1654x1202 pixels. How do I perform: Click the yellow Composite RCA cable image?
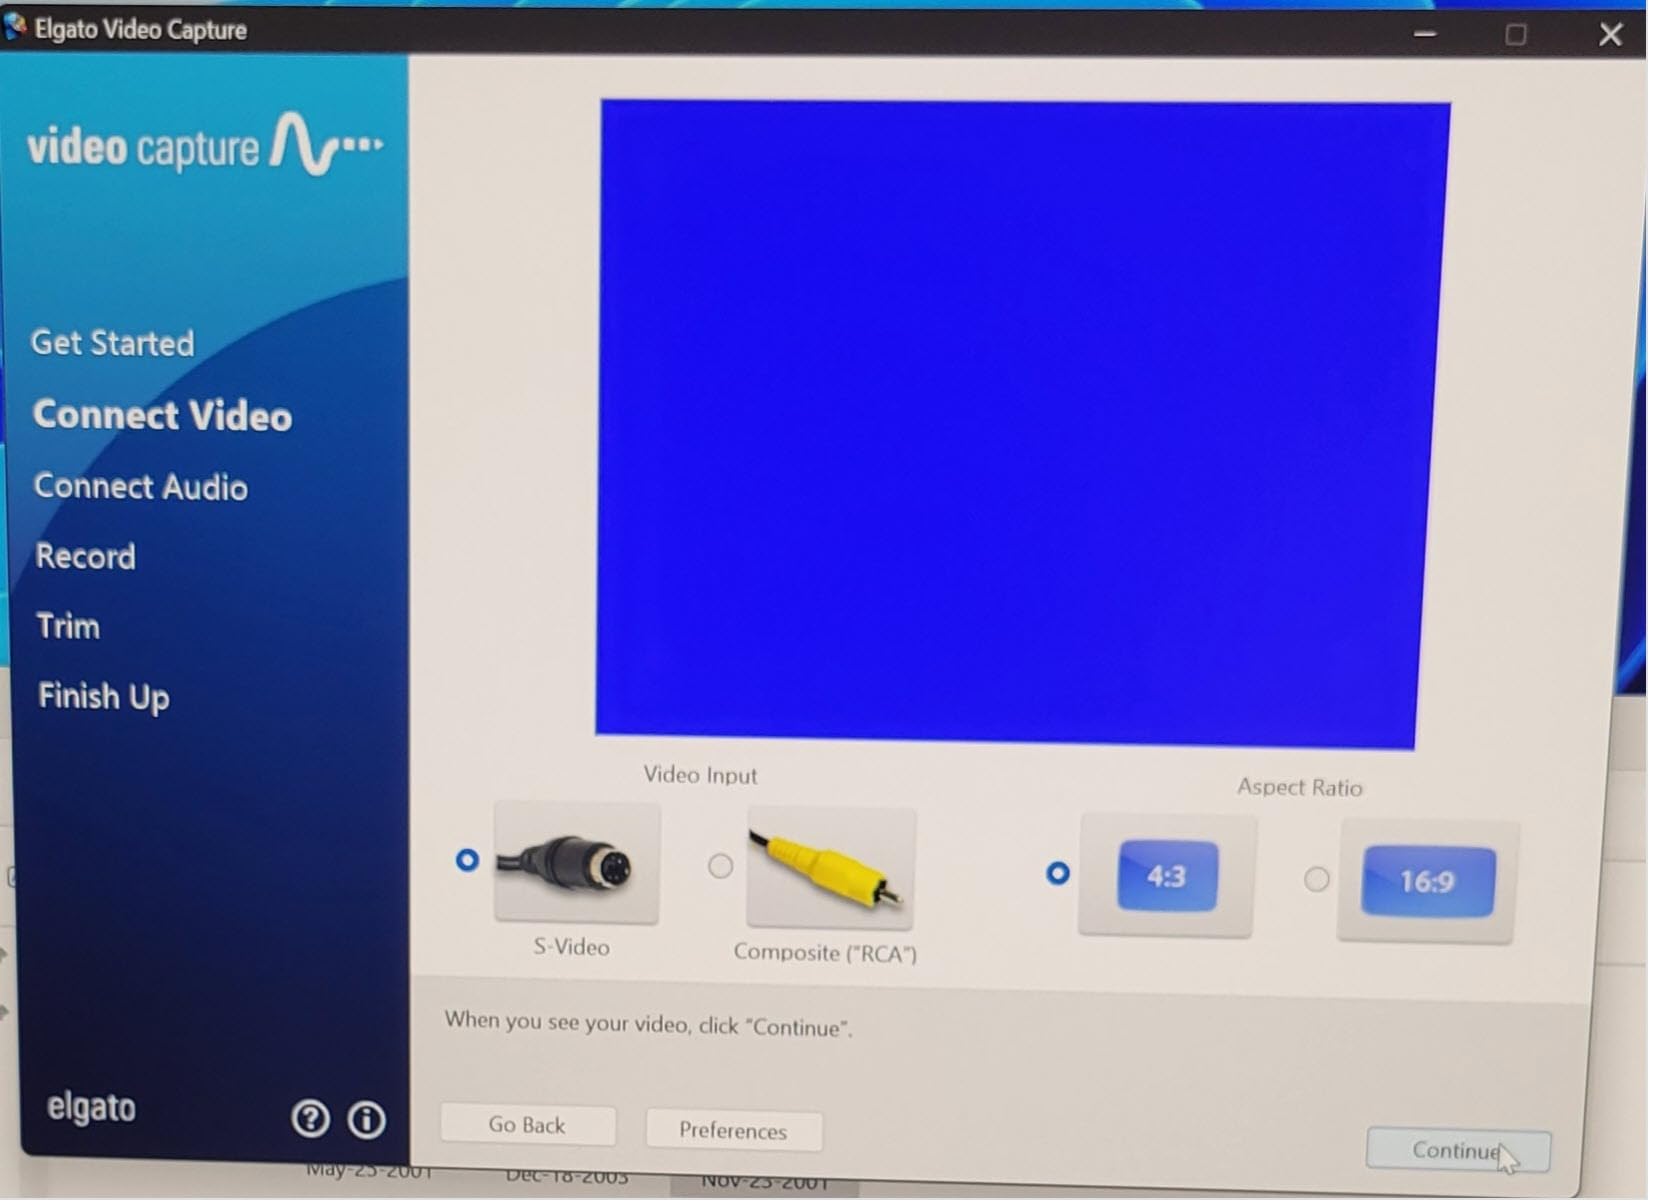tap(830, 870)
